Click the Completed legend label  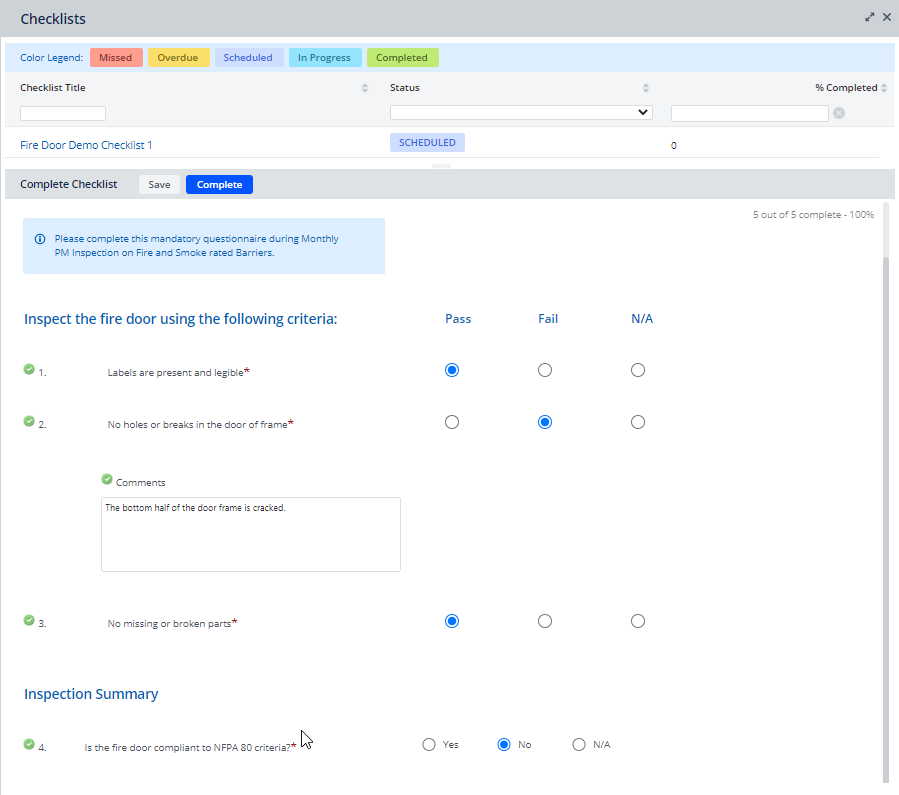point(402,57)
